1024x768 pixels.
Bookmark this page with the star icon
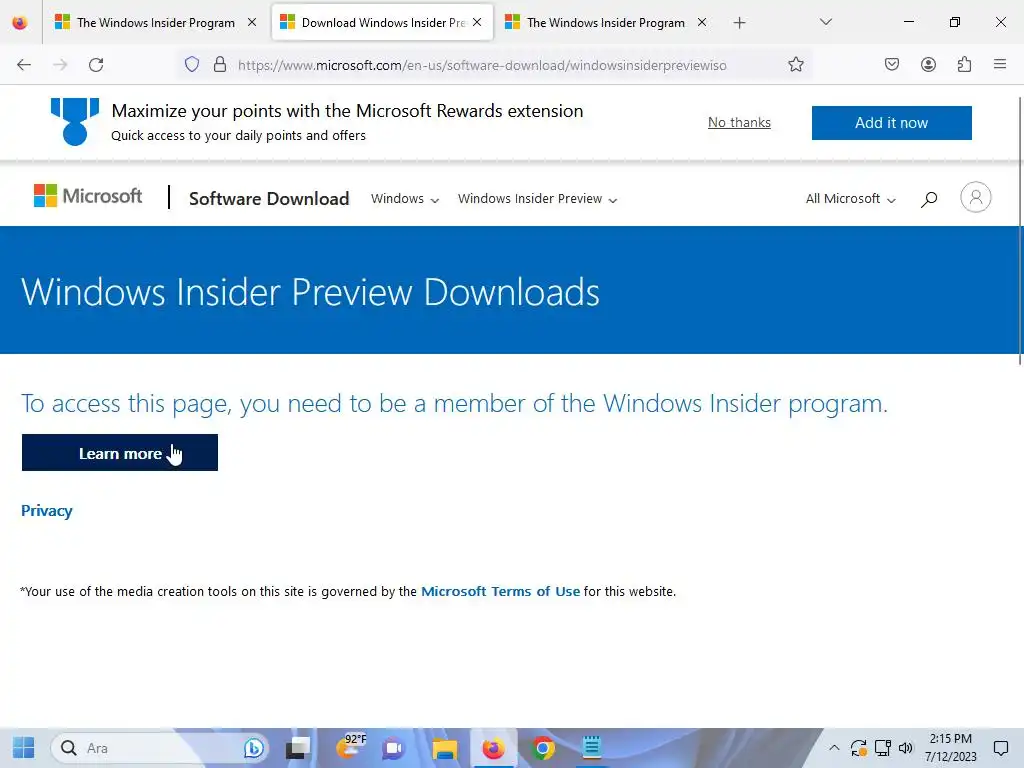coord(795,65)
